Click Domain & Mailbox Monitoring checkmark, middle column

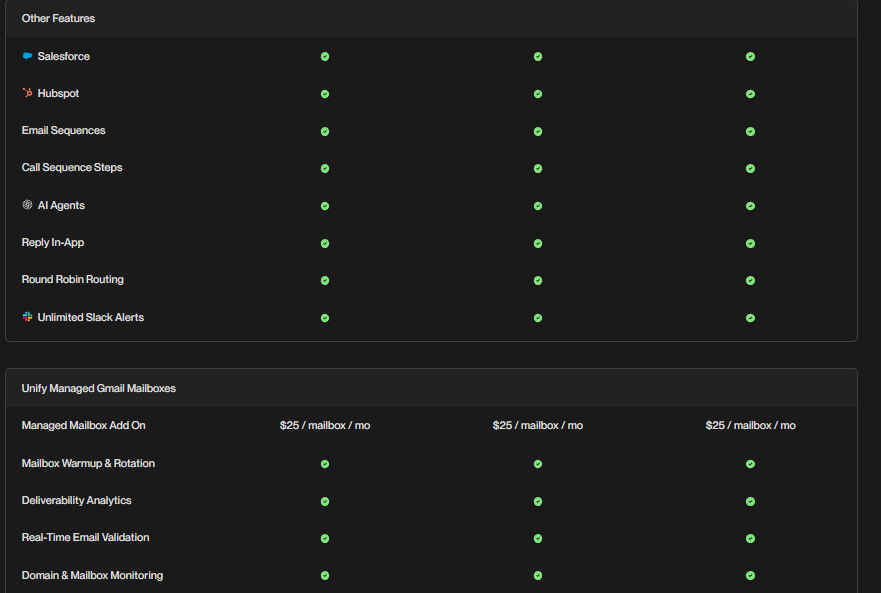(538, 576)
